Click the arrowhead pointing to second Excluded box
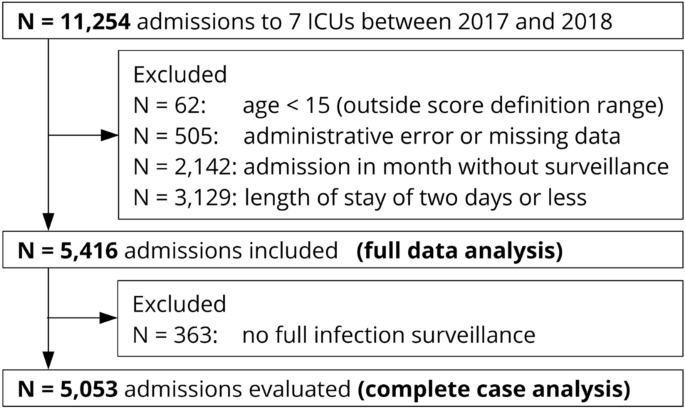This screenshot has height=409, width=685. pos(109,318)
